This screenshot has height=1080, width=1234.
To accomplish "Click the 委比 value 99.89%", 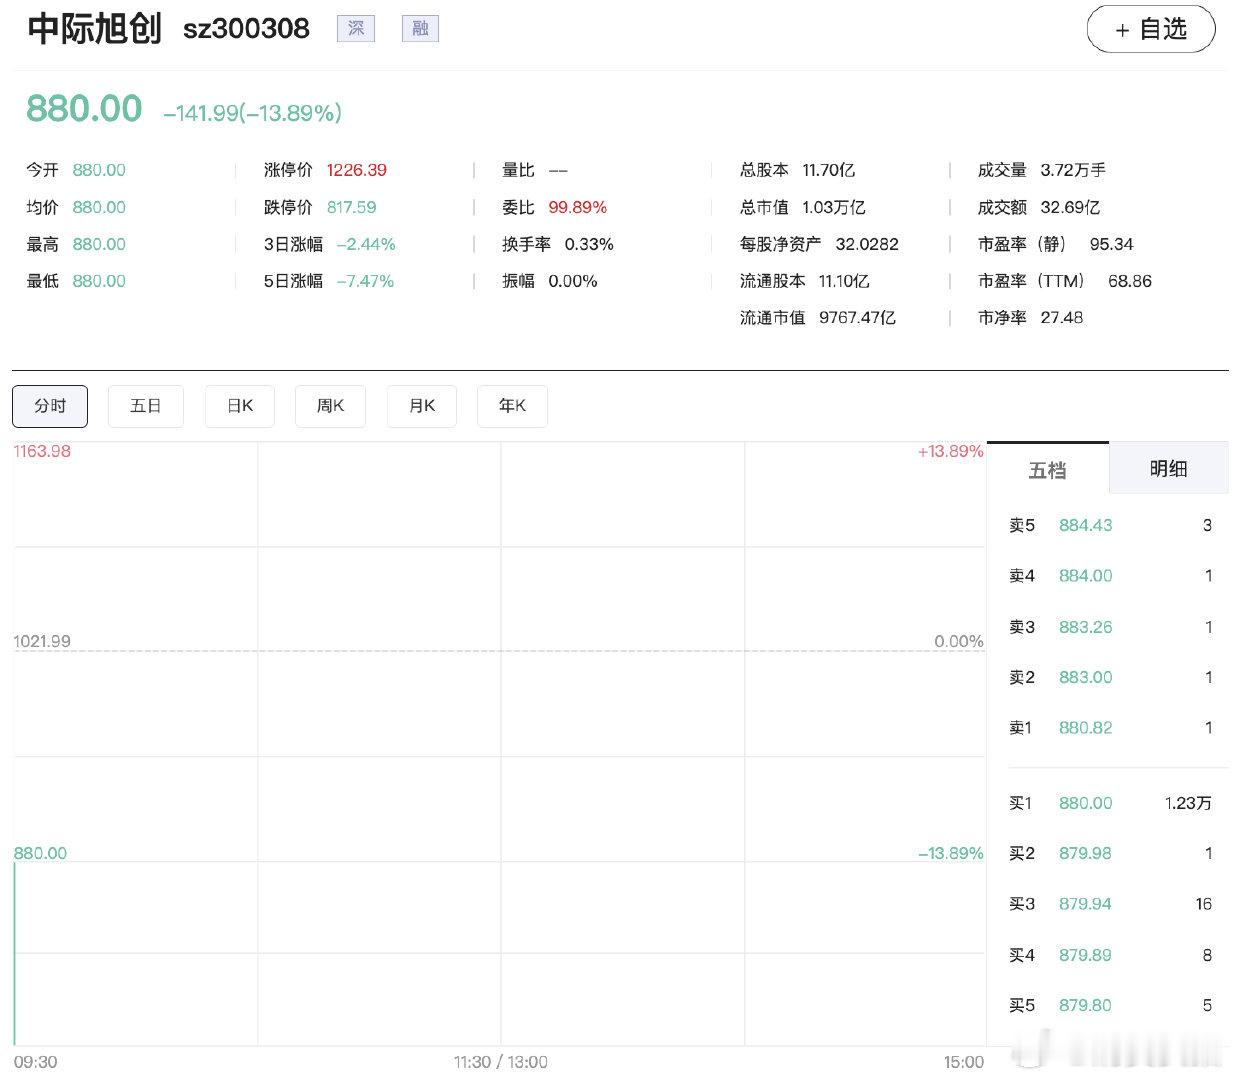I will [x=578, y=207].
